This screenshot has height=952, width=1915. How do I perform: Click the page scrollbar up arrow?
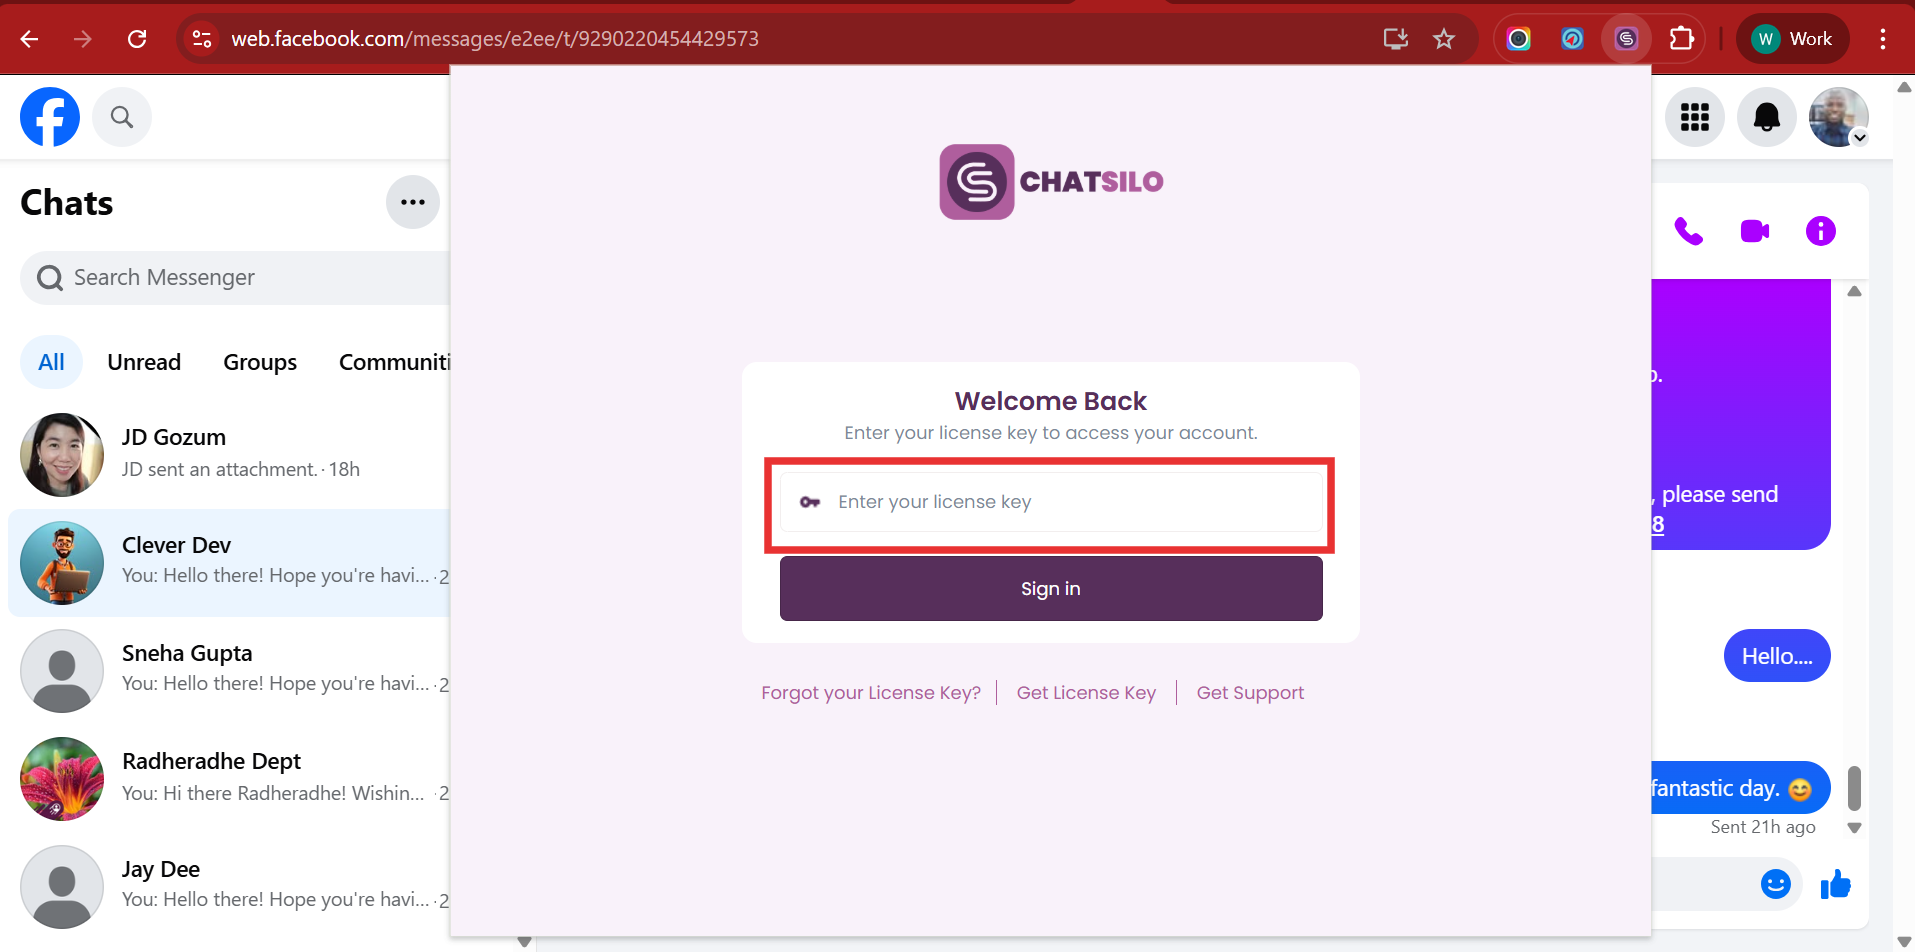1904,88
